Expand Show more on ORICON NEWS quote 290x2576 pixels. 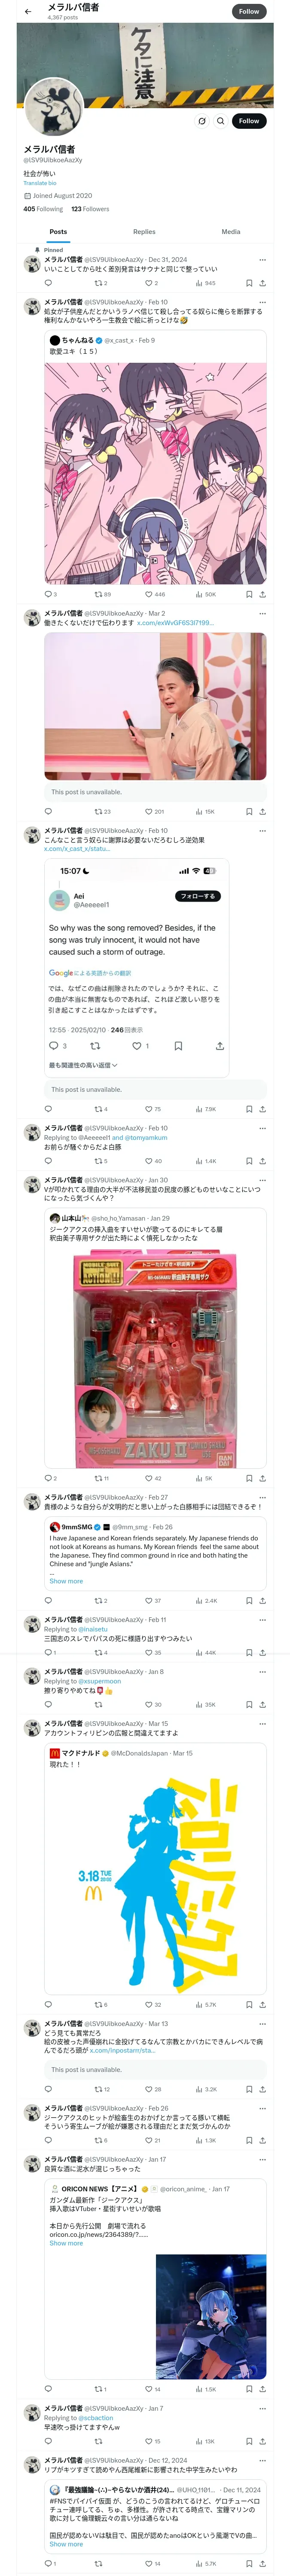66,2243
